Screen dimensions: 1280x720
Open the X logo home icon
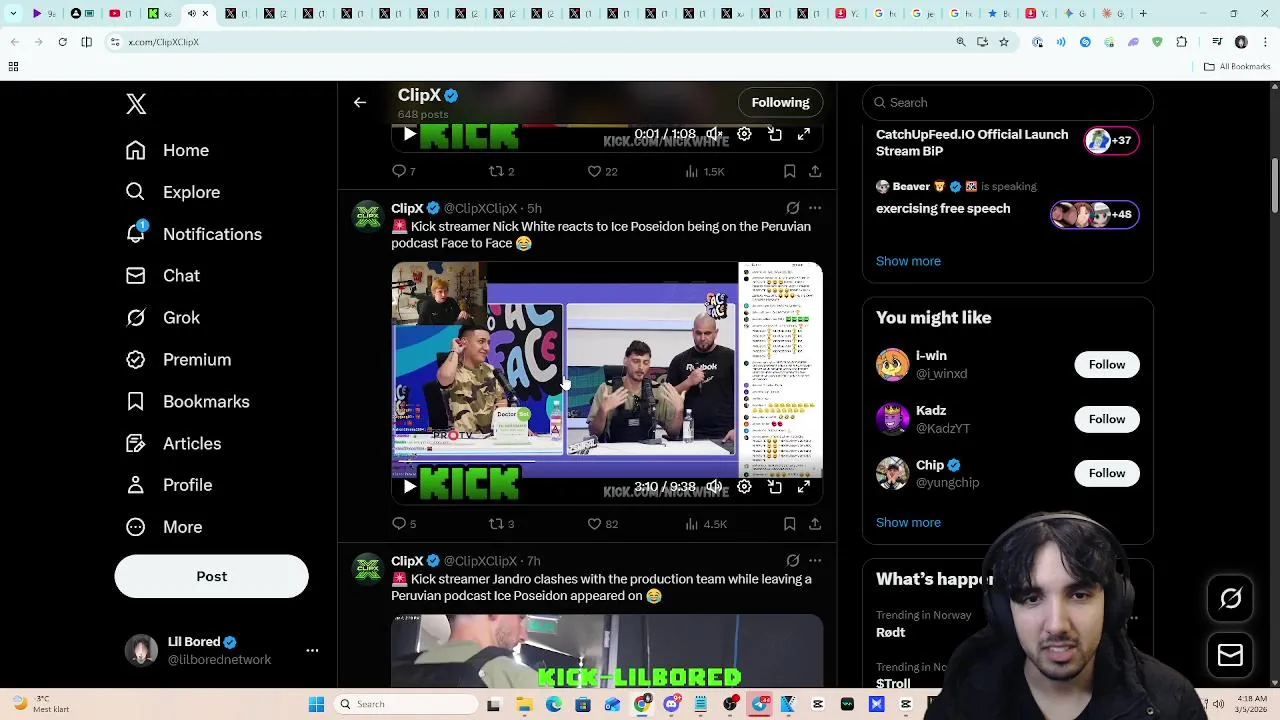136,104
